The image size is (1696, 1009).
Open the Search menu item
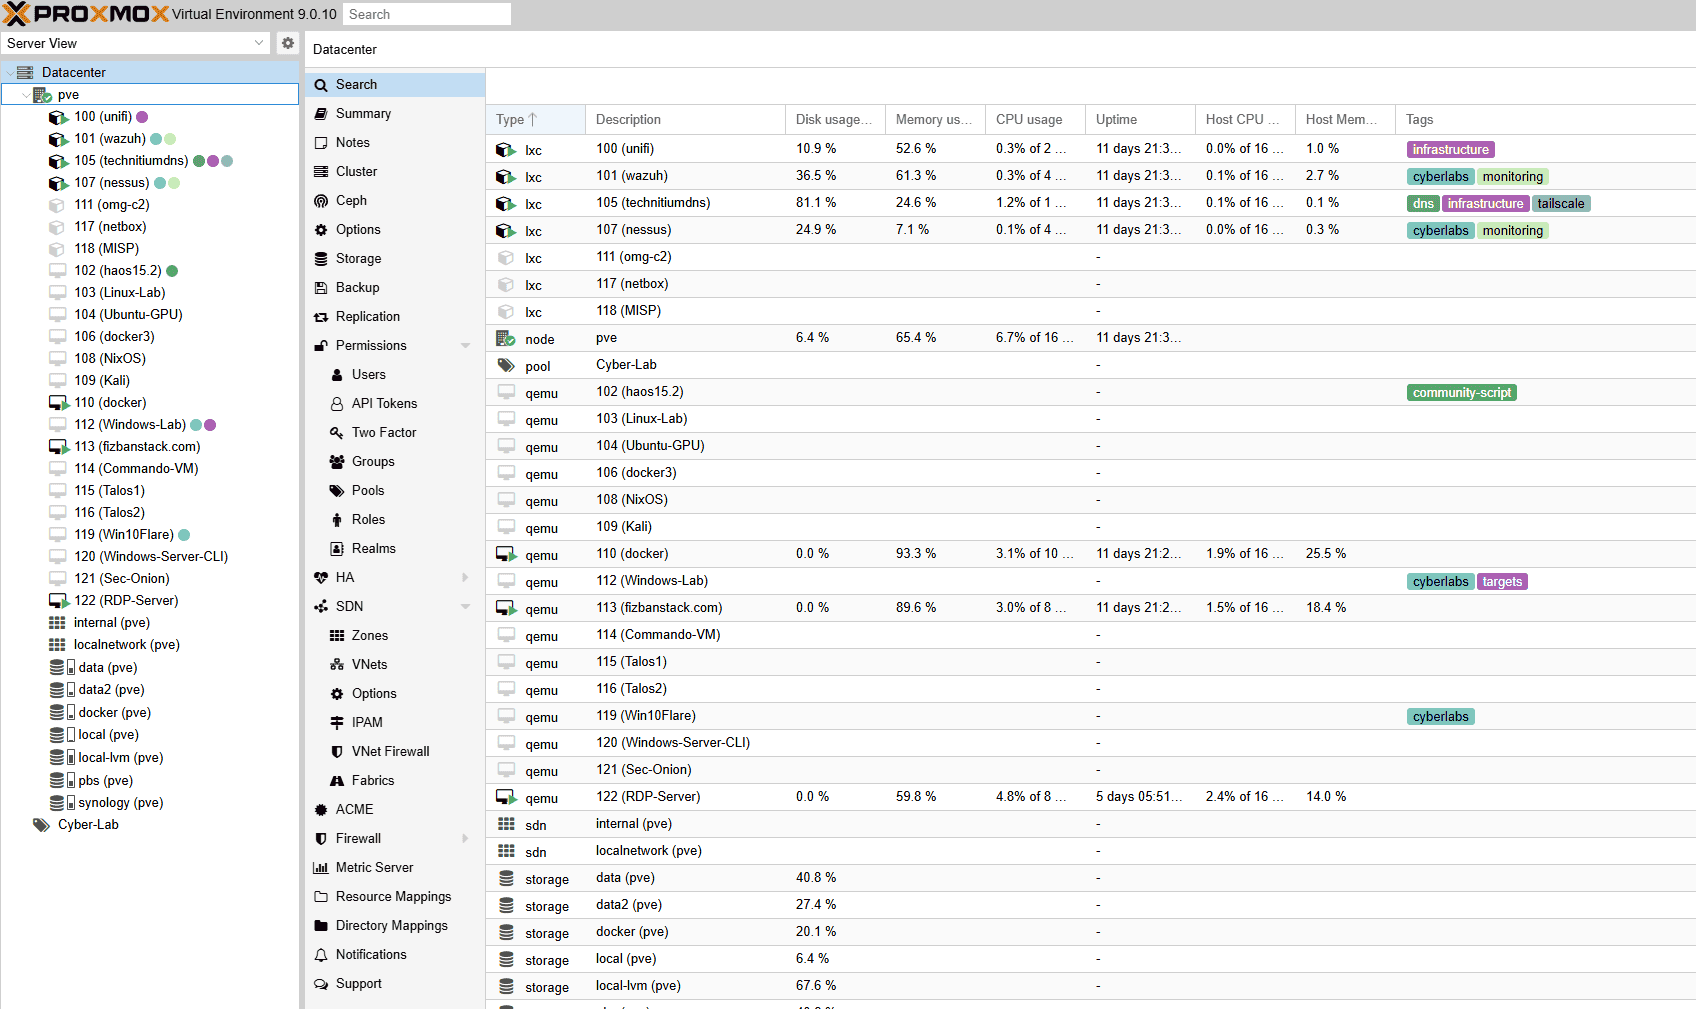click(395, 85)
